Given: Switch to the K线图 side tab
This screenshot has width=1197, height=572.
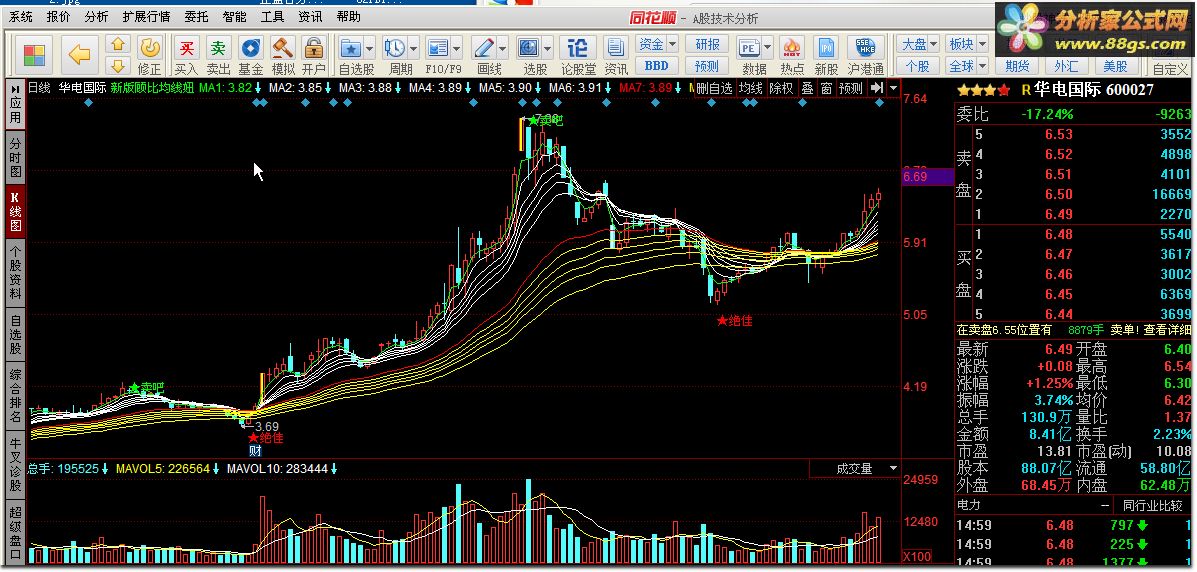Looking at the screenshot, I should click(15, 210).
